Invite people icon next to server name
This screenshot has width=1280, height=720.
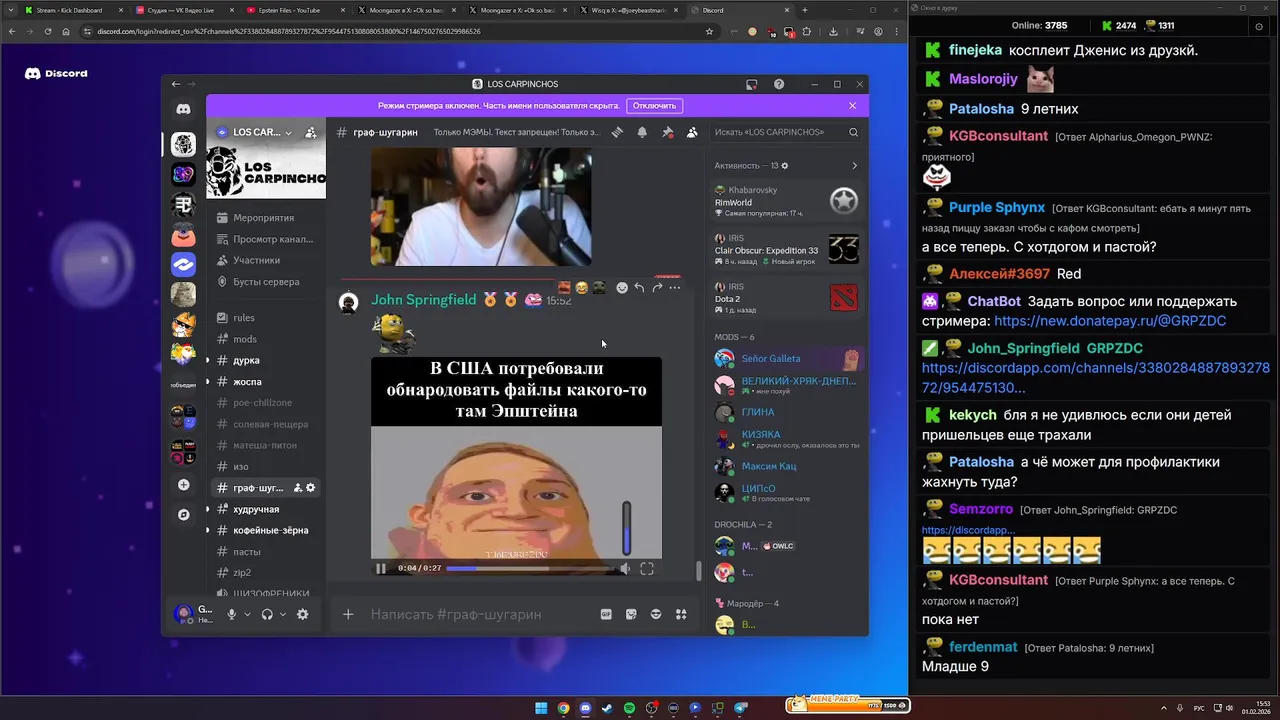311,132
